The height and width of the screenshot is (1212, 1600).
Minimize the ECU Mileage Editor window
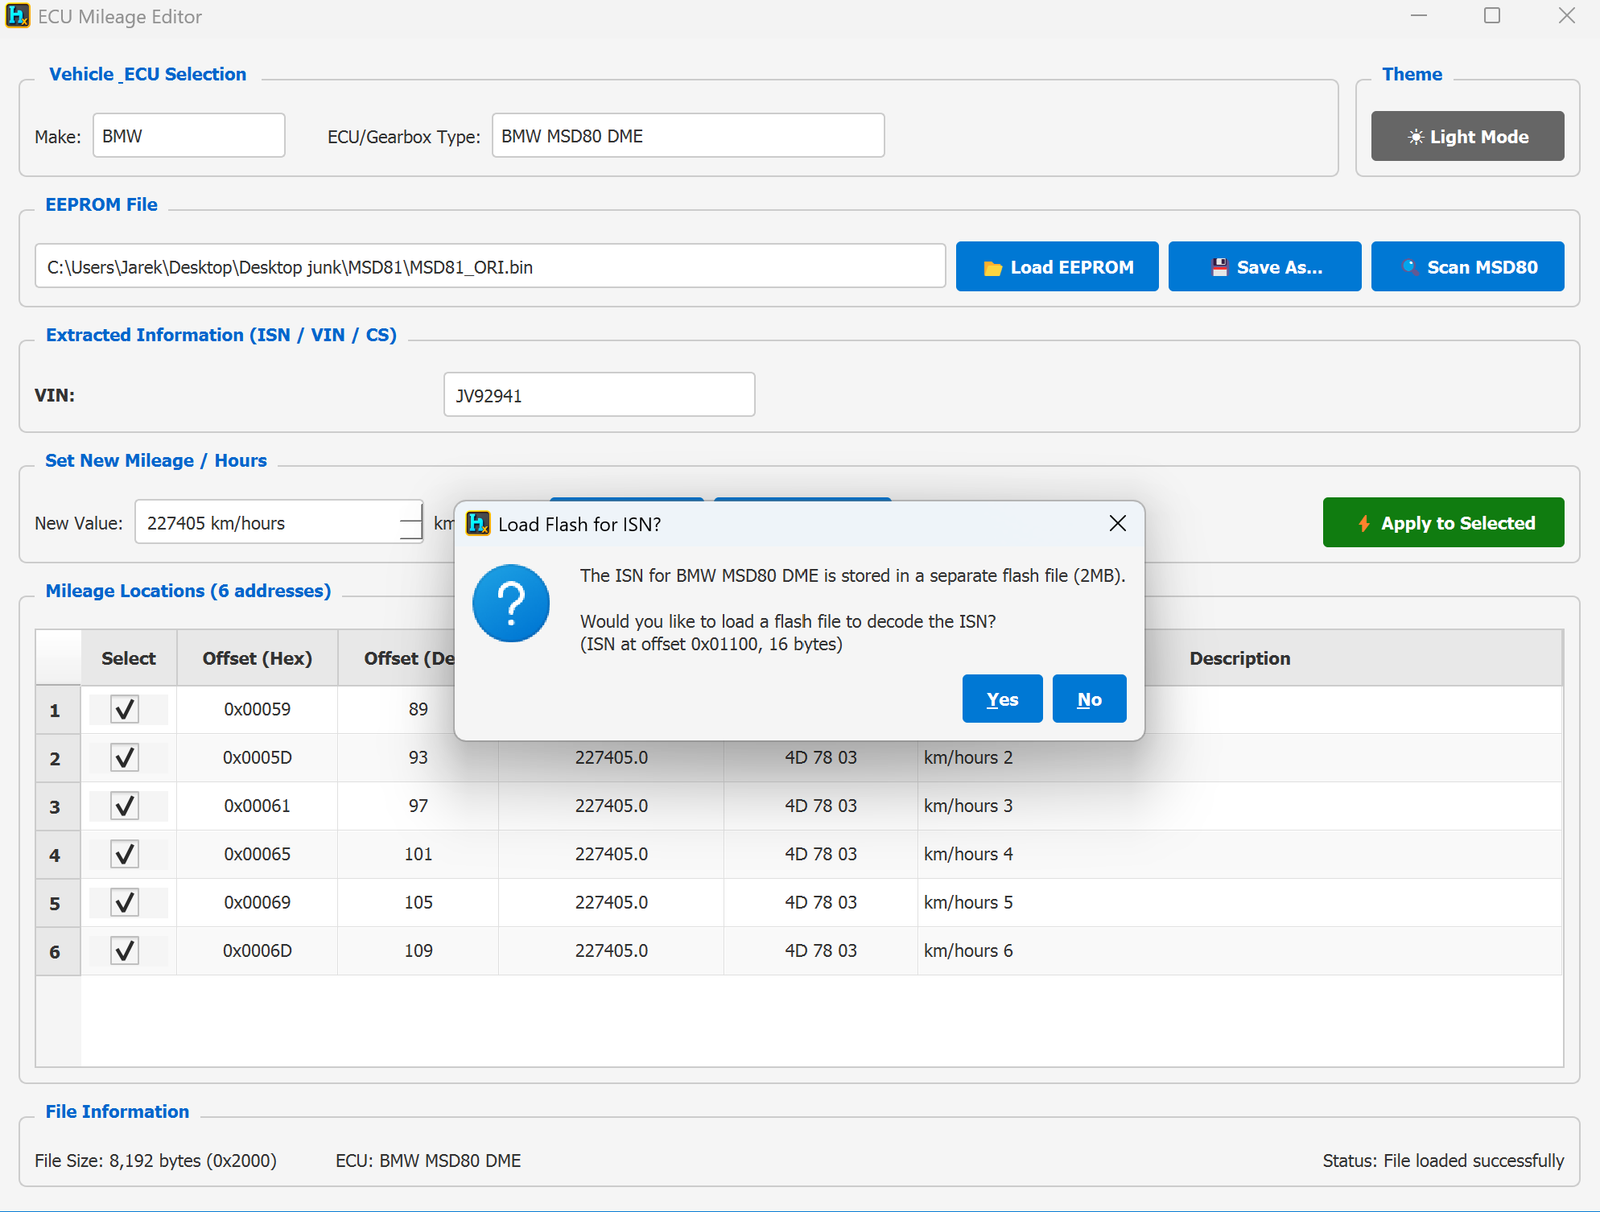(1419, 16)
